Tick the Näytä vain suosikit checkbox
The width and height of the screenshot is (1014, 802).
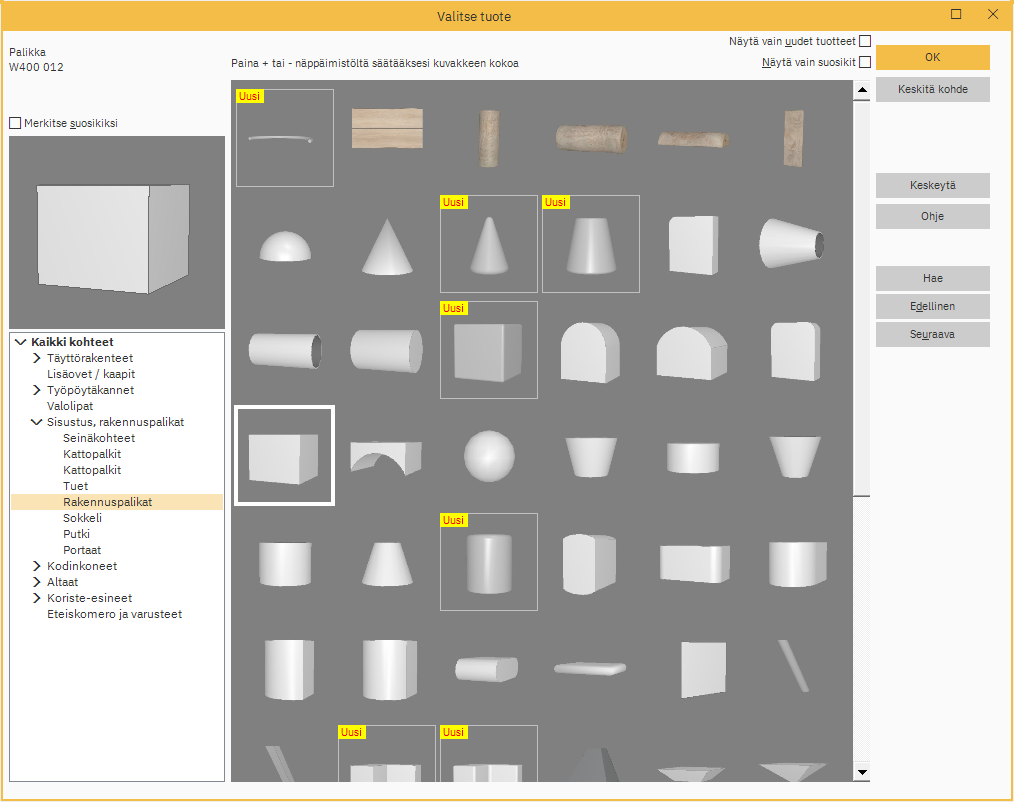(865, 62)
